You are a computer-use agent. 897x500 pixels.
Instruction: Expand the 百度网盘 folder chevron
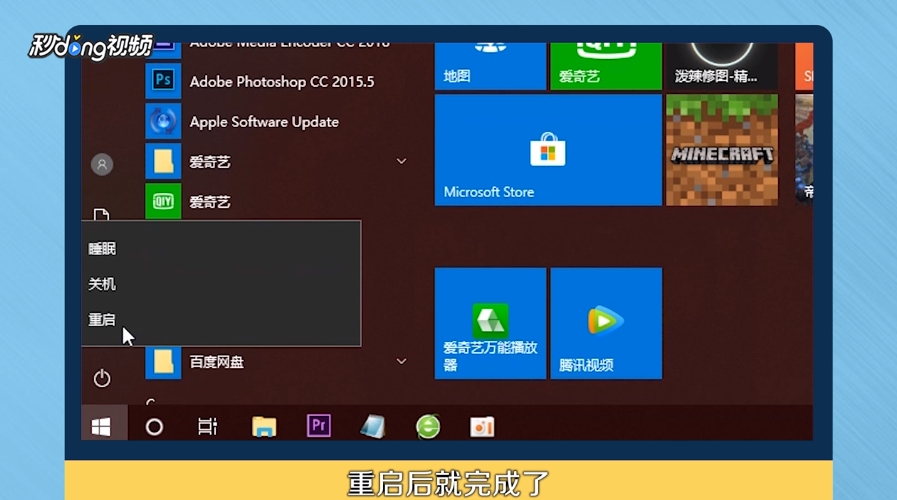point(402,362)
